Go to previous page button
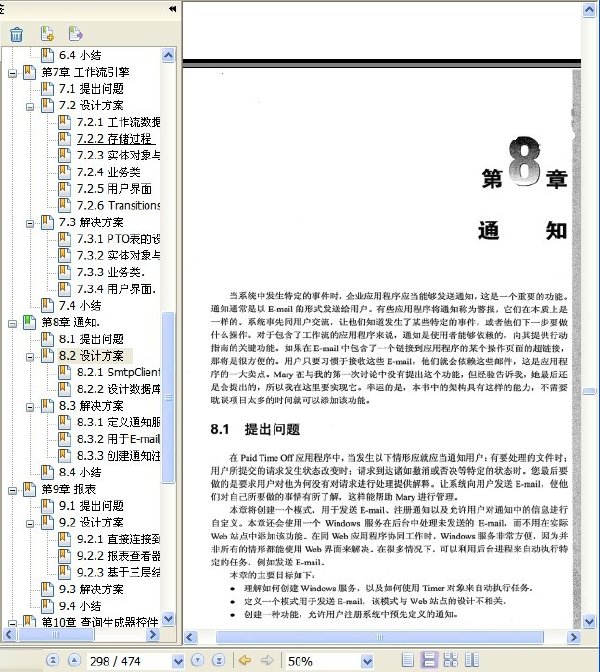This screenshot has width=600, height=672. (74, 660)
